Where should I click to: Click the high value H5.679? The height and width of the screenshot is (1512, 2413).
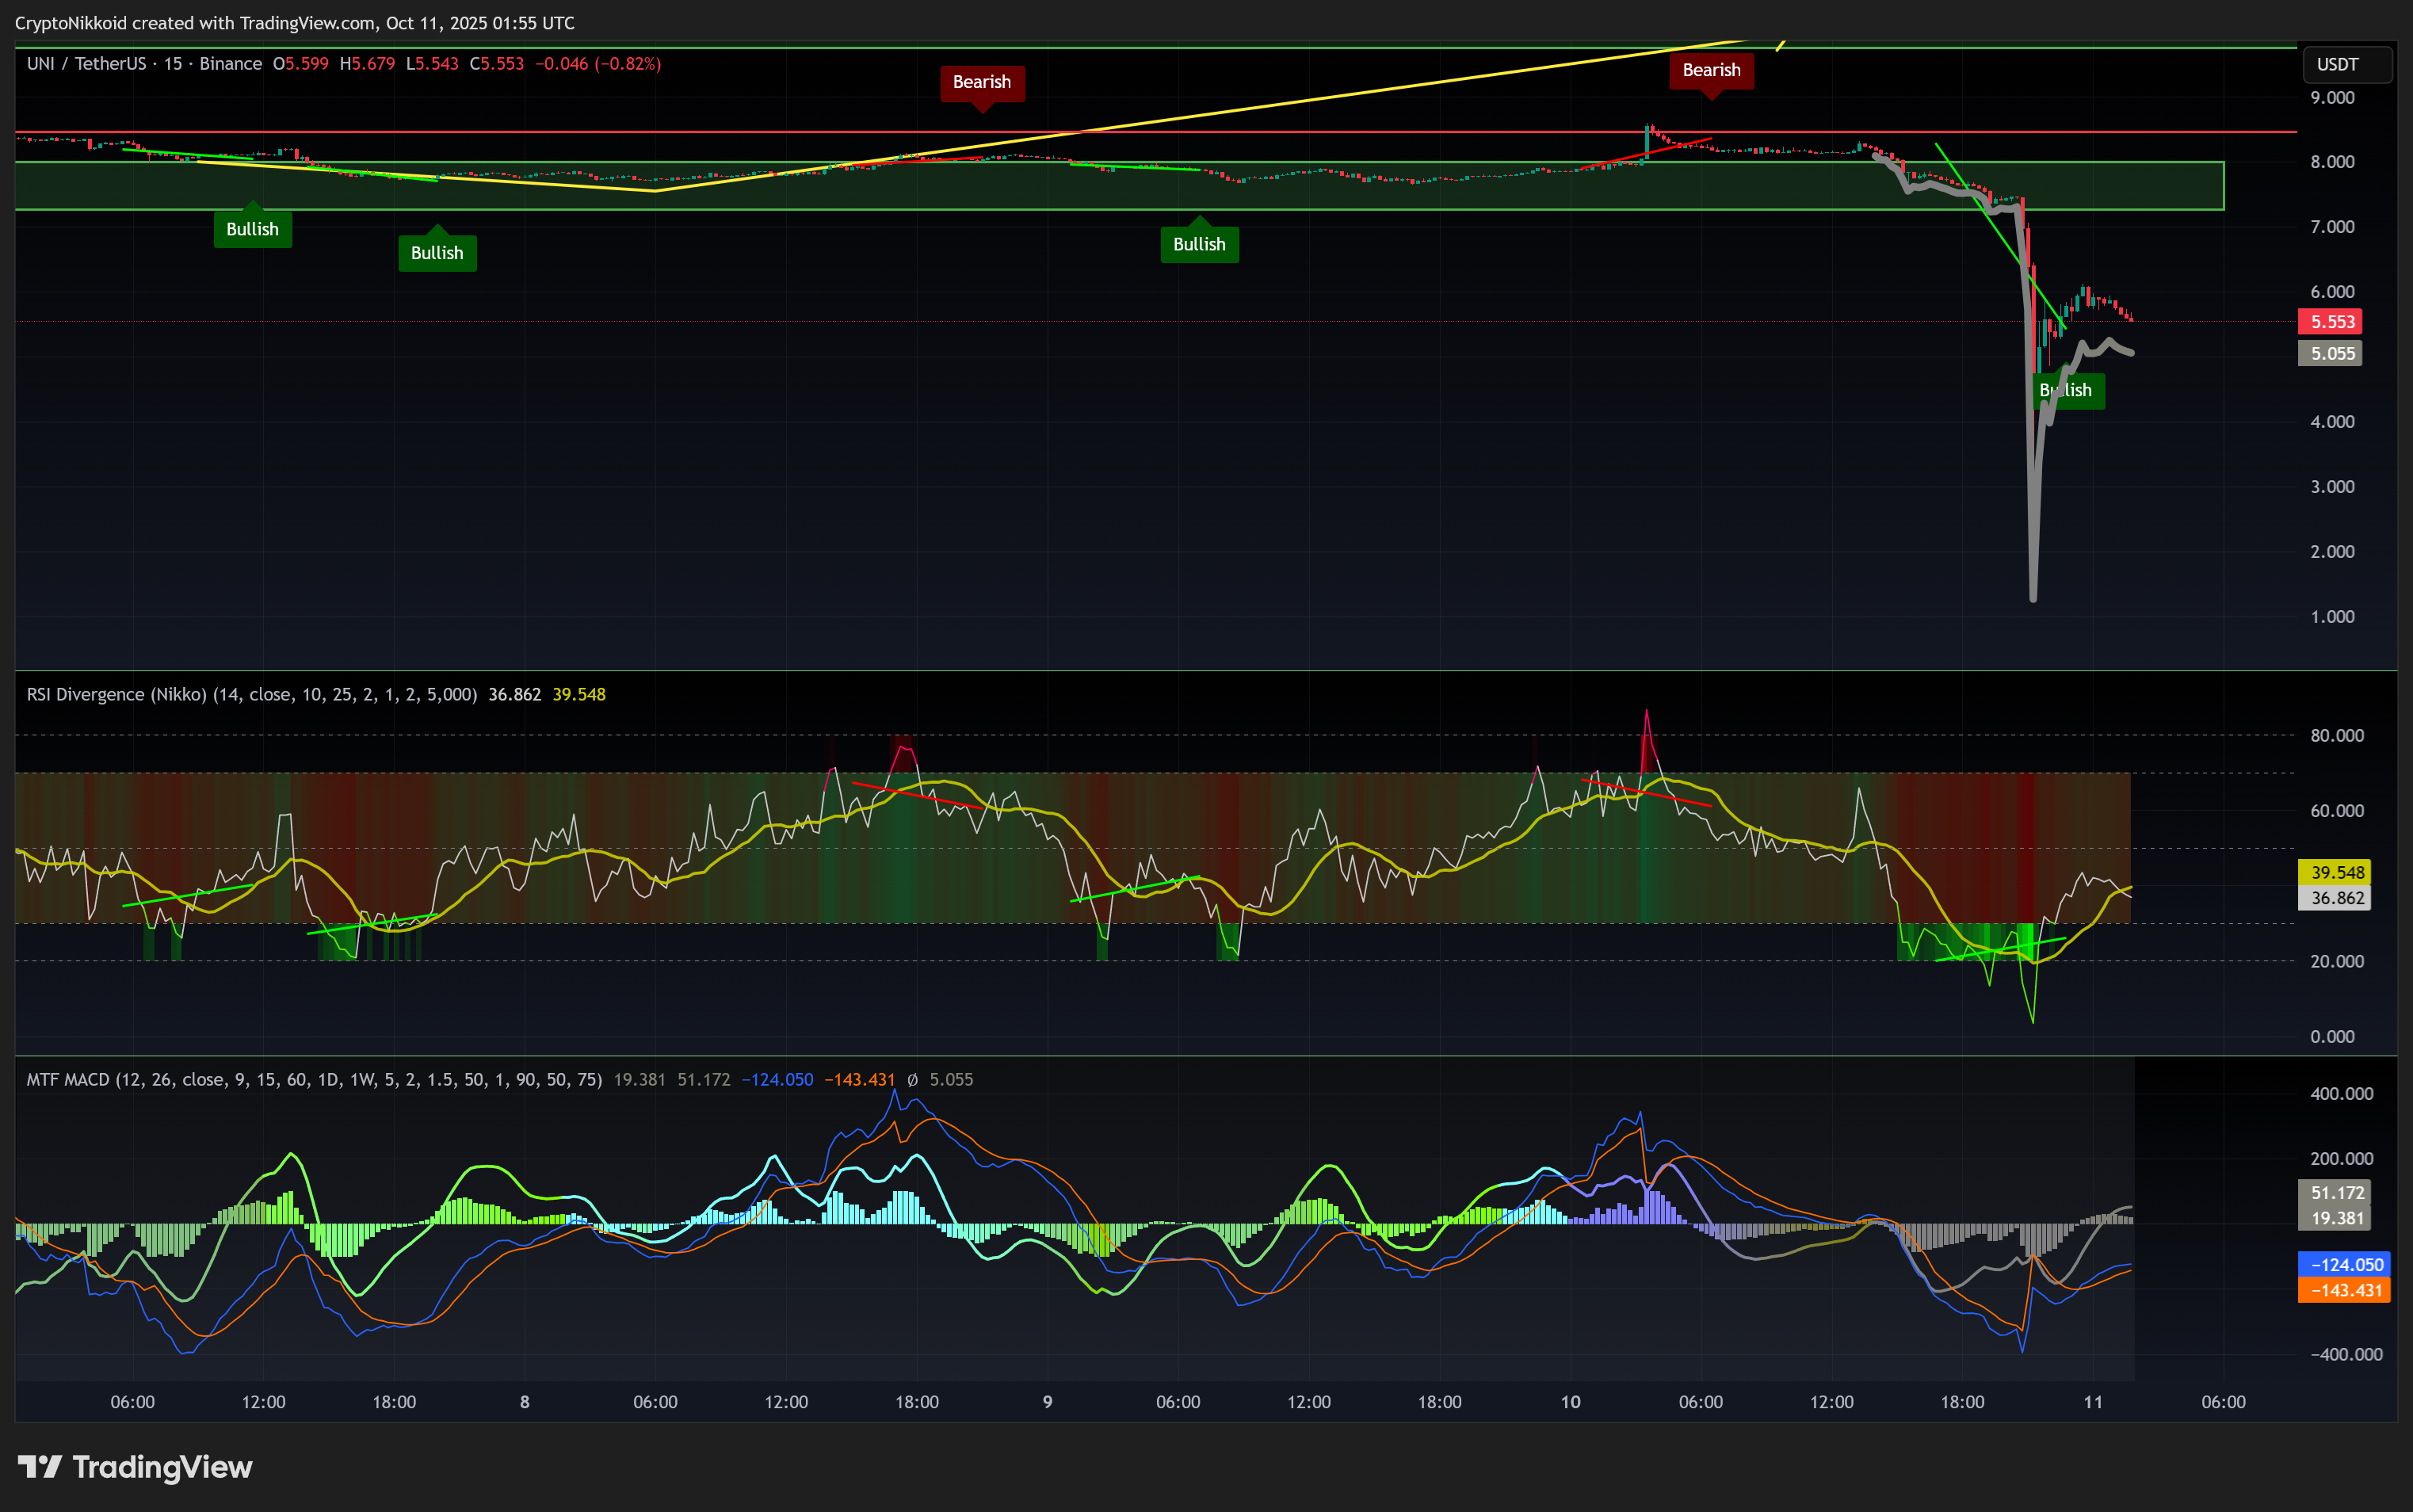pyautogui.click(x=367, y=64)
